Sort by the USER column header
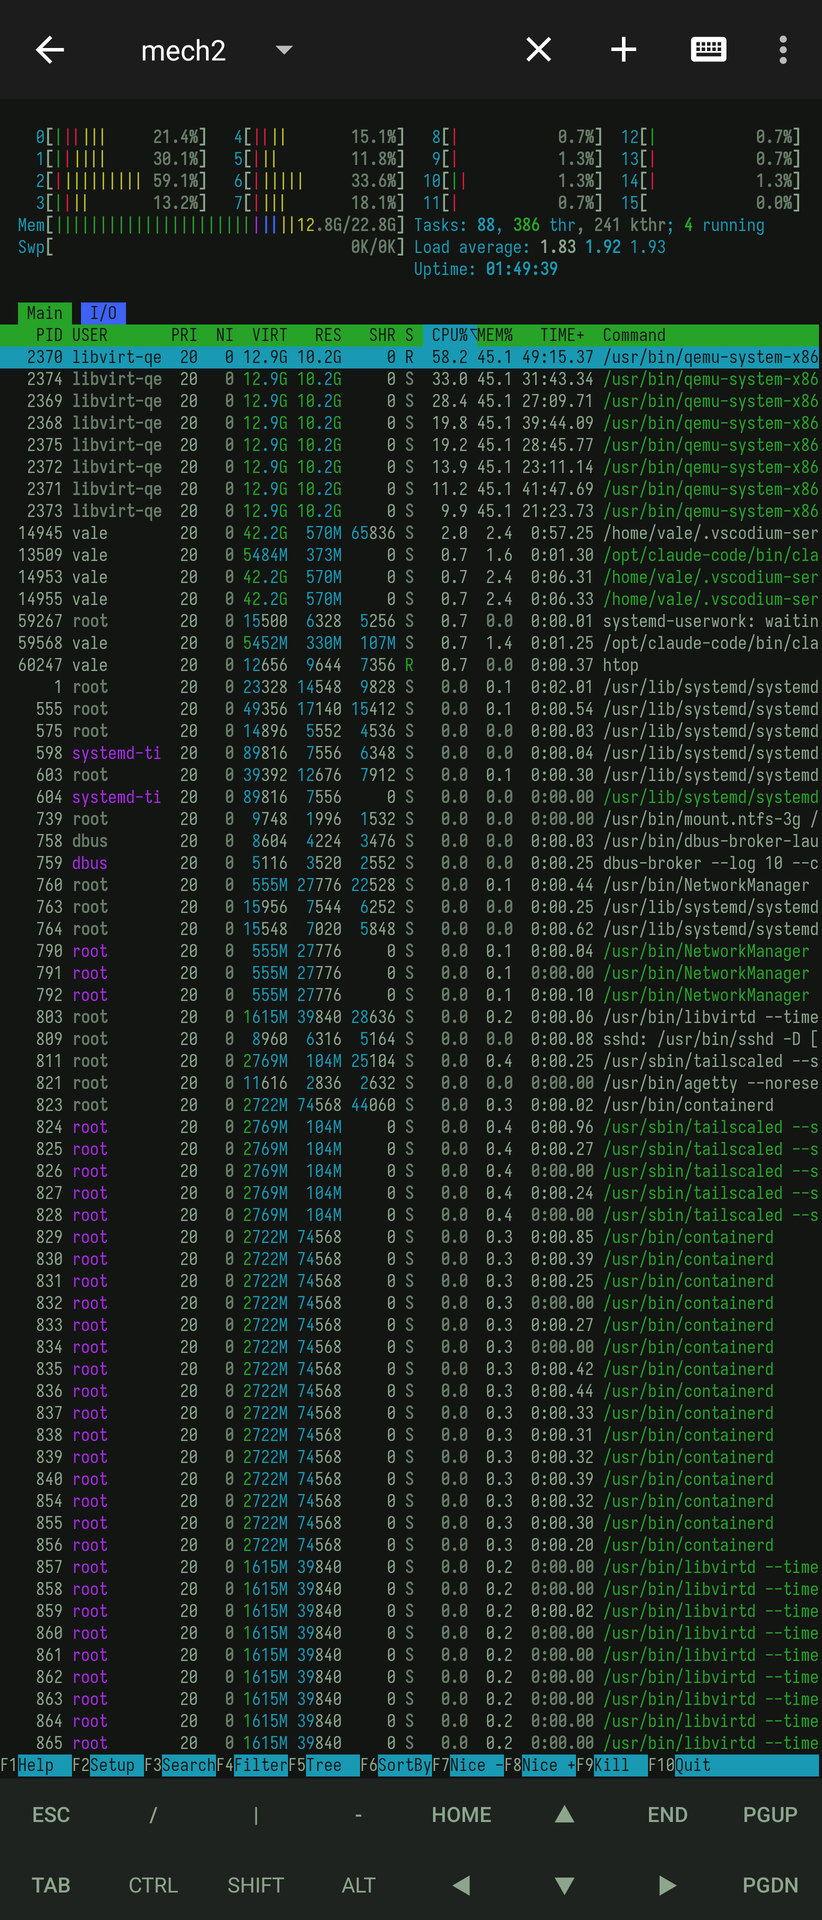 [x=90, y=335]
